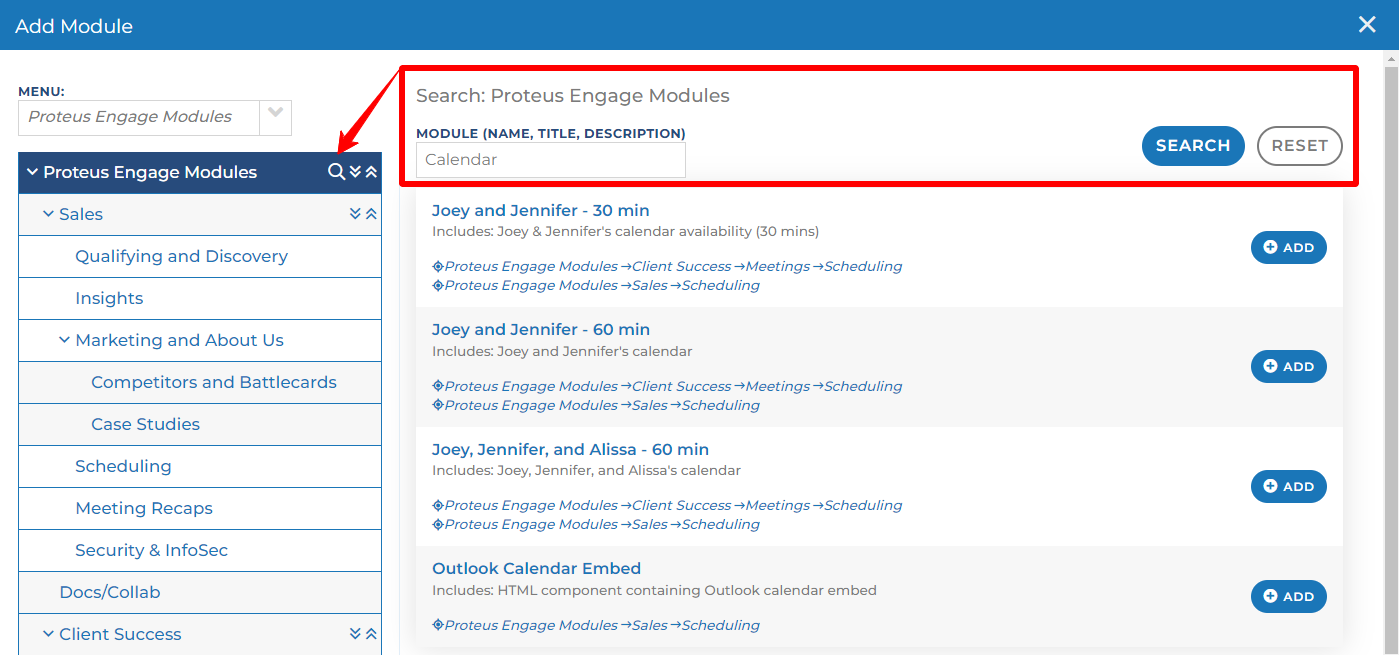Open Competitors and Battlecards tree item
This screenshot has height=655, width=1399.
(214, 382)
